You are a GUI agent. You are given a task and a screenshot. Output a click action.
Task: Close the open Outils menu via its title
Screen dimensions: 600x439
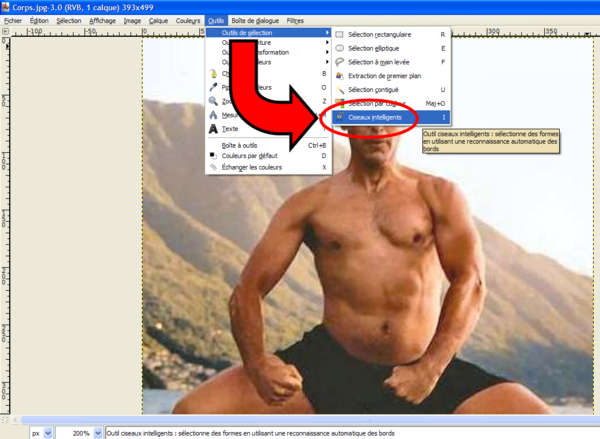216,21
